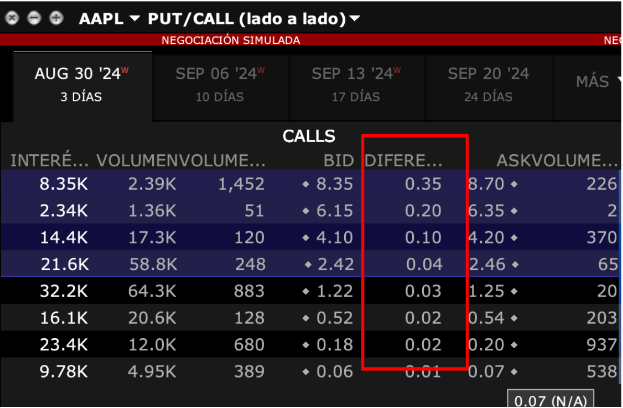Switch to the SEP 13 '24 expiration tab
Screen dimensions: 623x408
[x=355, y=84]
